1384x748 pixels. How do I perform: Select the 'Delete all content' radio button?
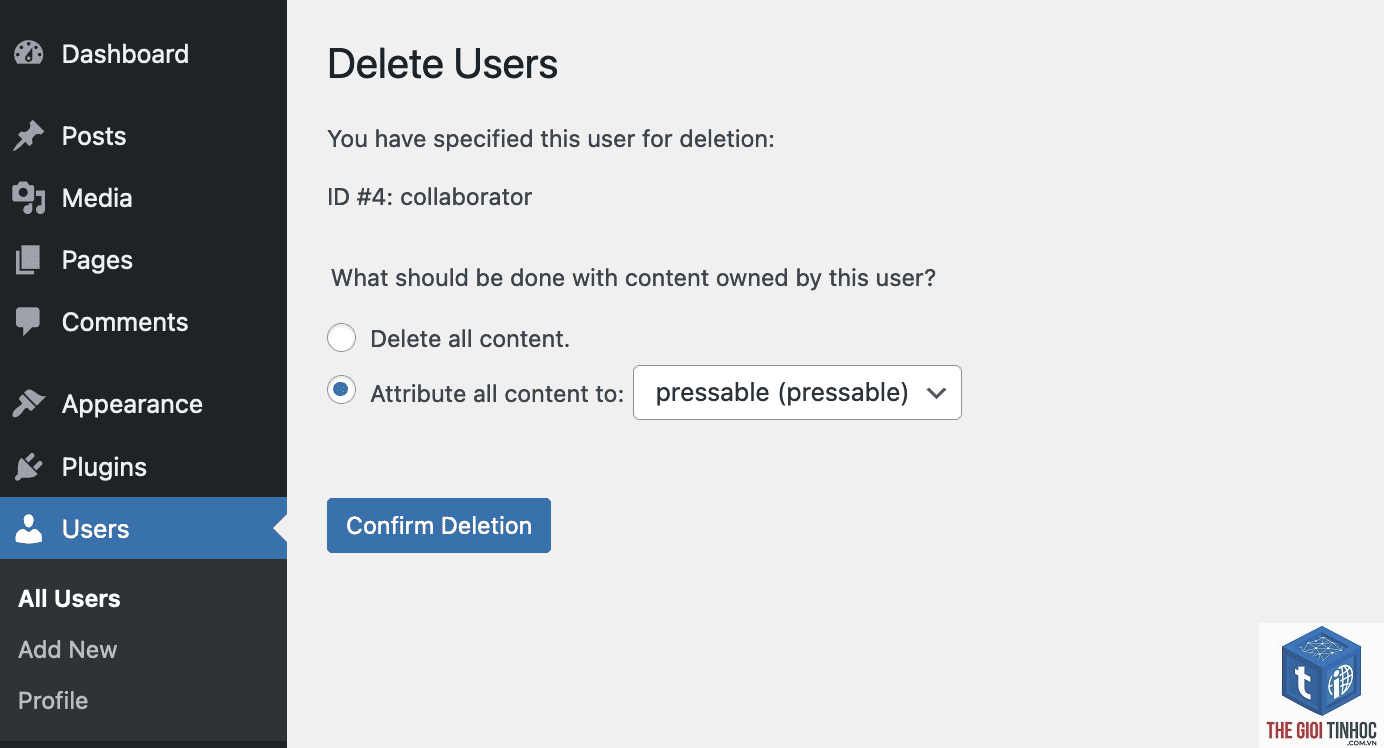click(342, 338)
